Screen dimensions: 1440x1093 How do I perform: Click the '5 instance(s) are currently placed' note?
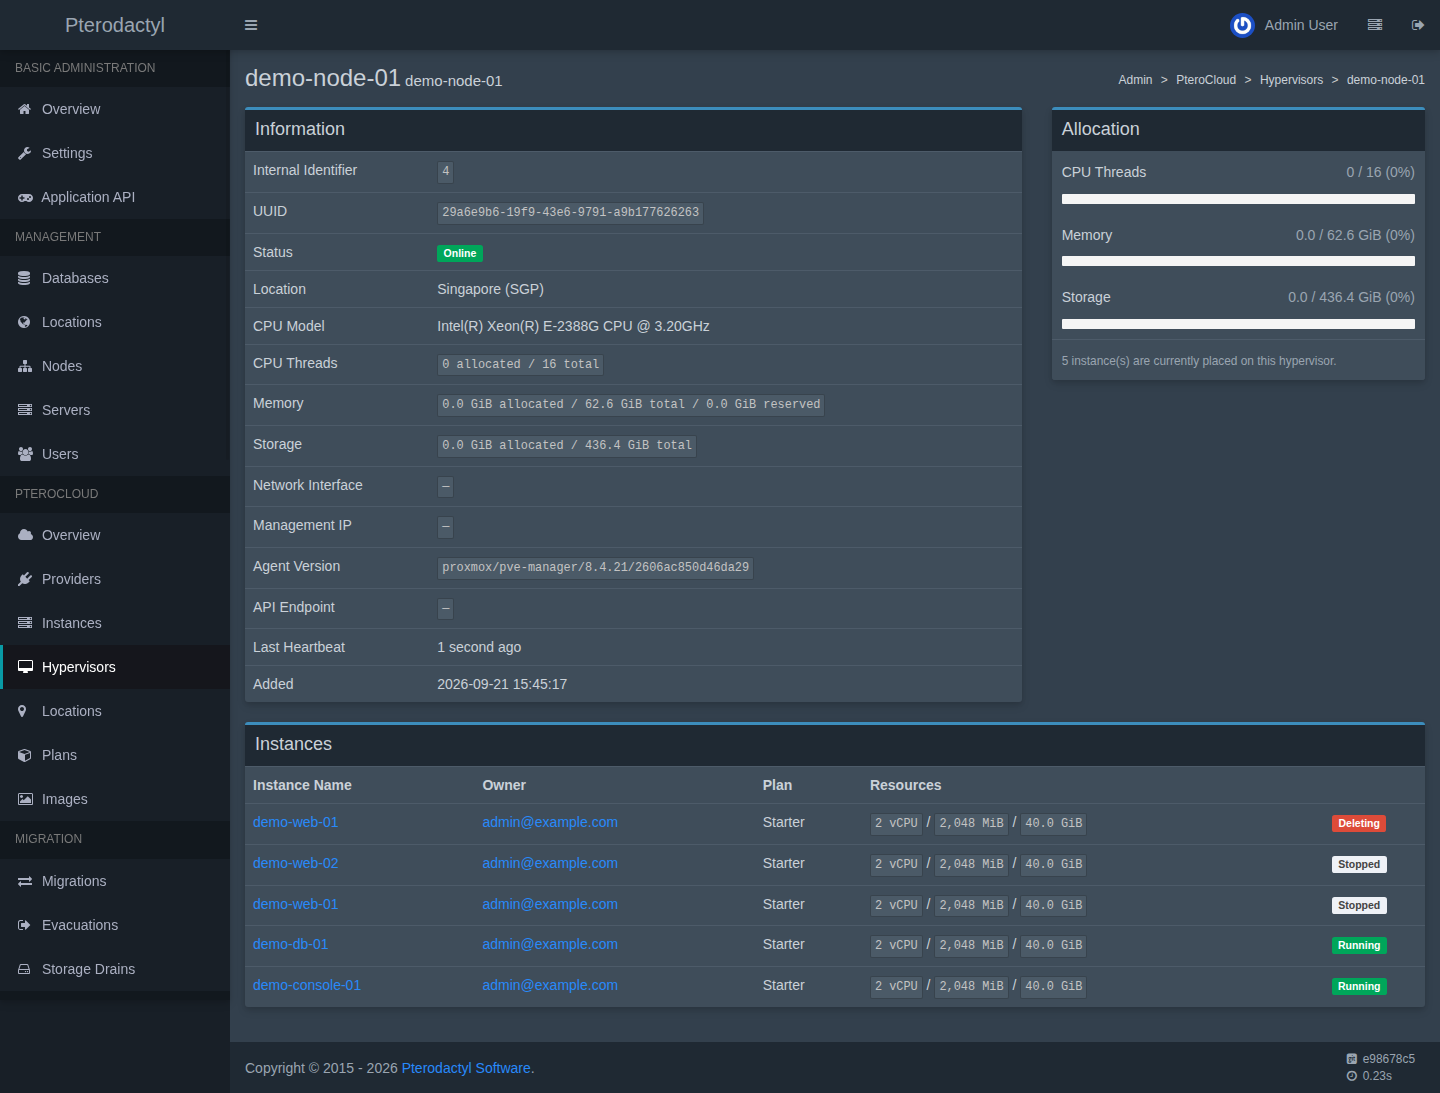point(1199,361)
